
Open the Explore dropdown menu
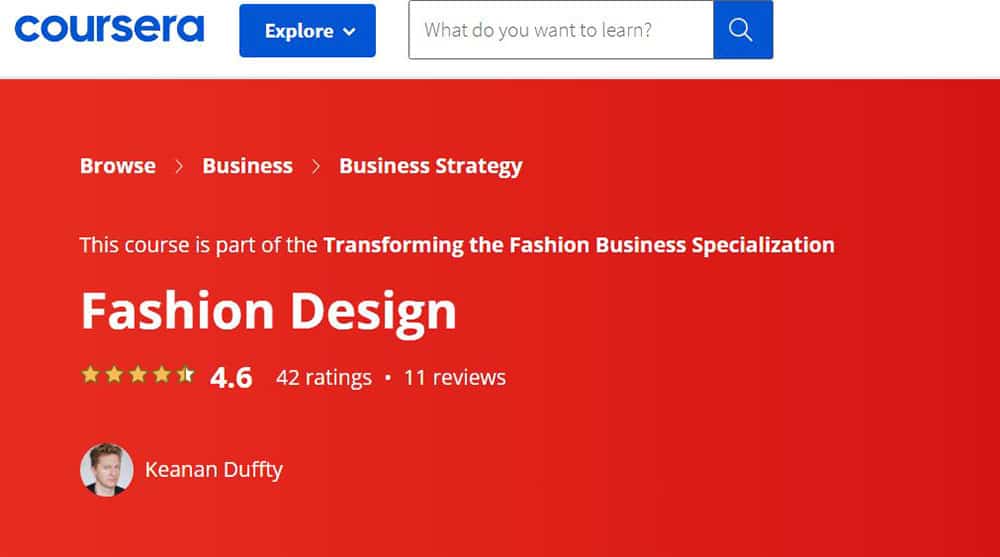point(307,31)
